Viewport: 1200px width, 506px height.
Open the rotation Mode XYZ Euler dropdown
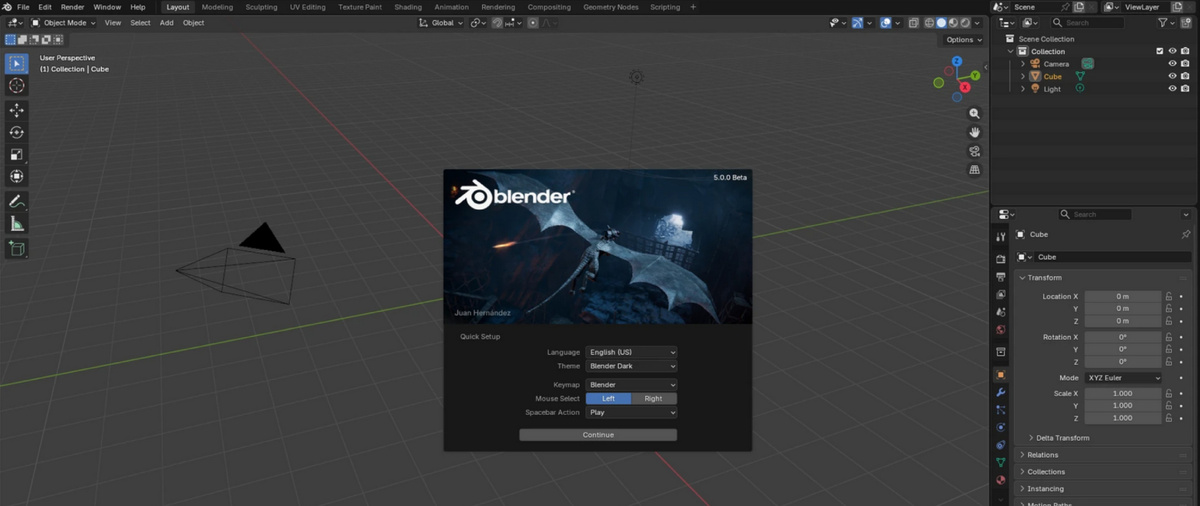pos(1123,378)
